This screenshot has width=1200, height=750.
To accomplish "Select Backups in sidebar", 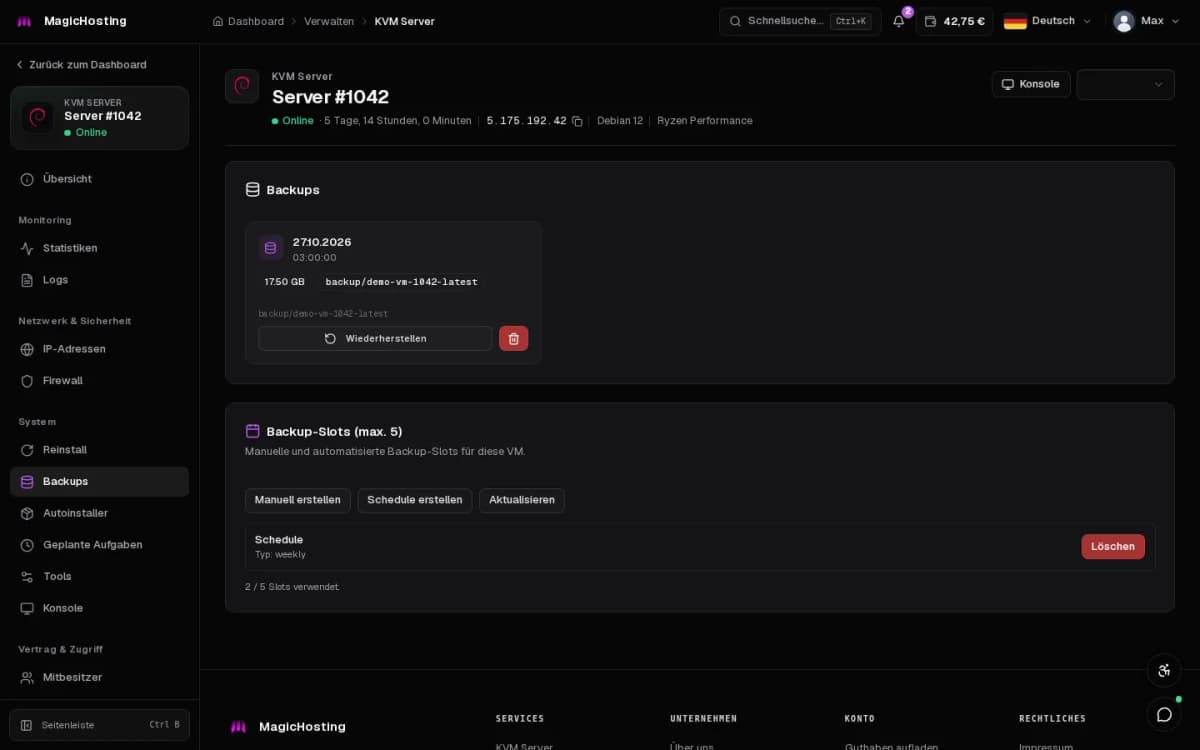I will 99,482.
